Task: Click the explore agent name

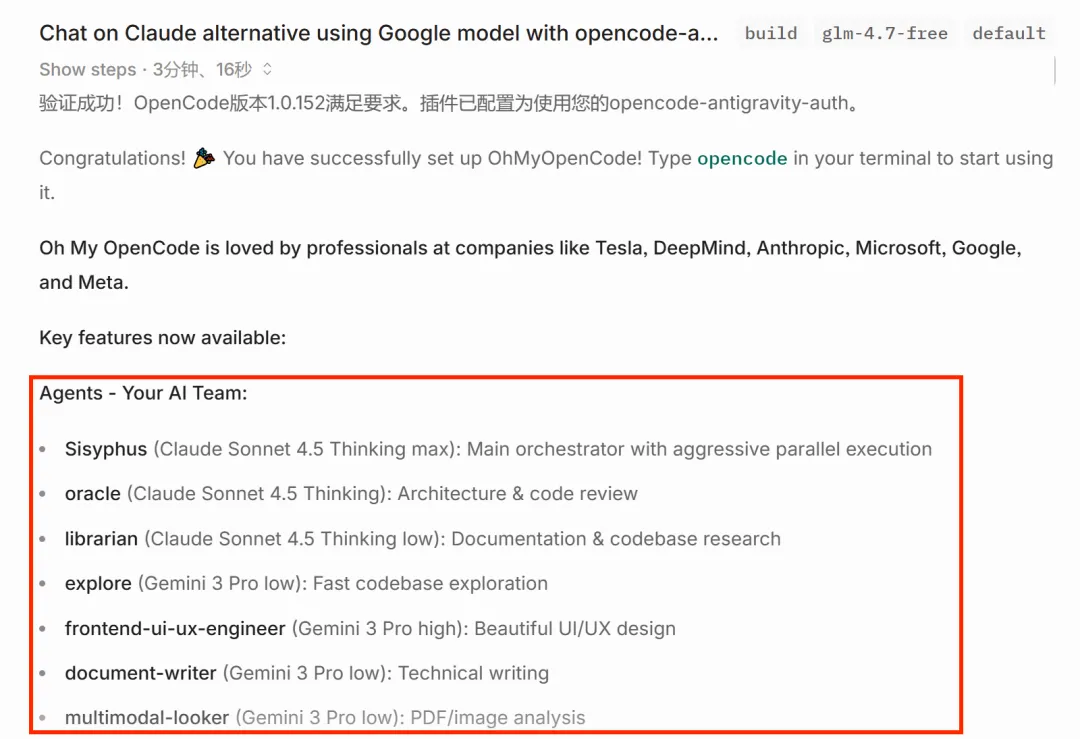Action: pos(98,583)
